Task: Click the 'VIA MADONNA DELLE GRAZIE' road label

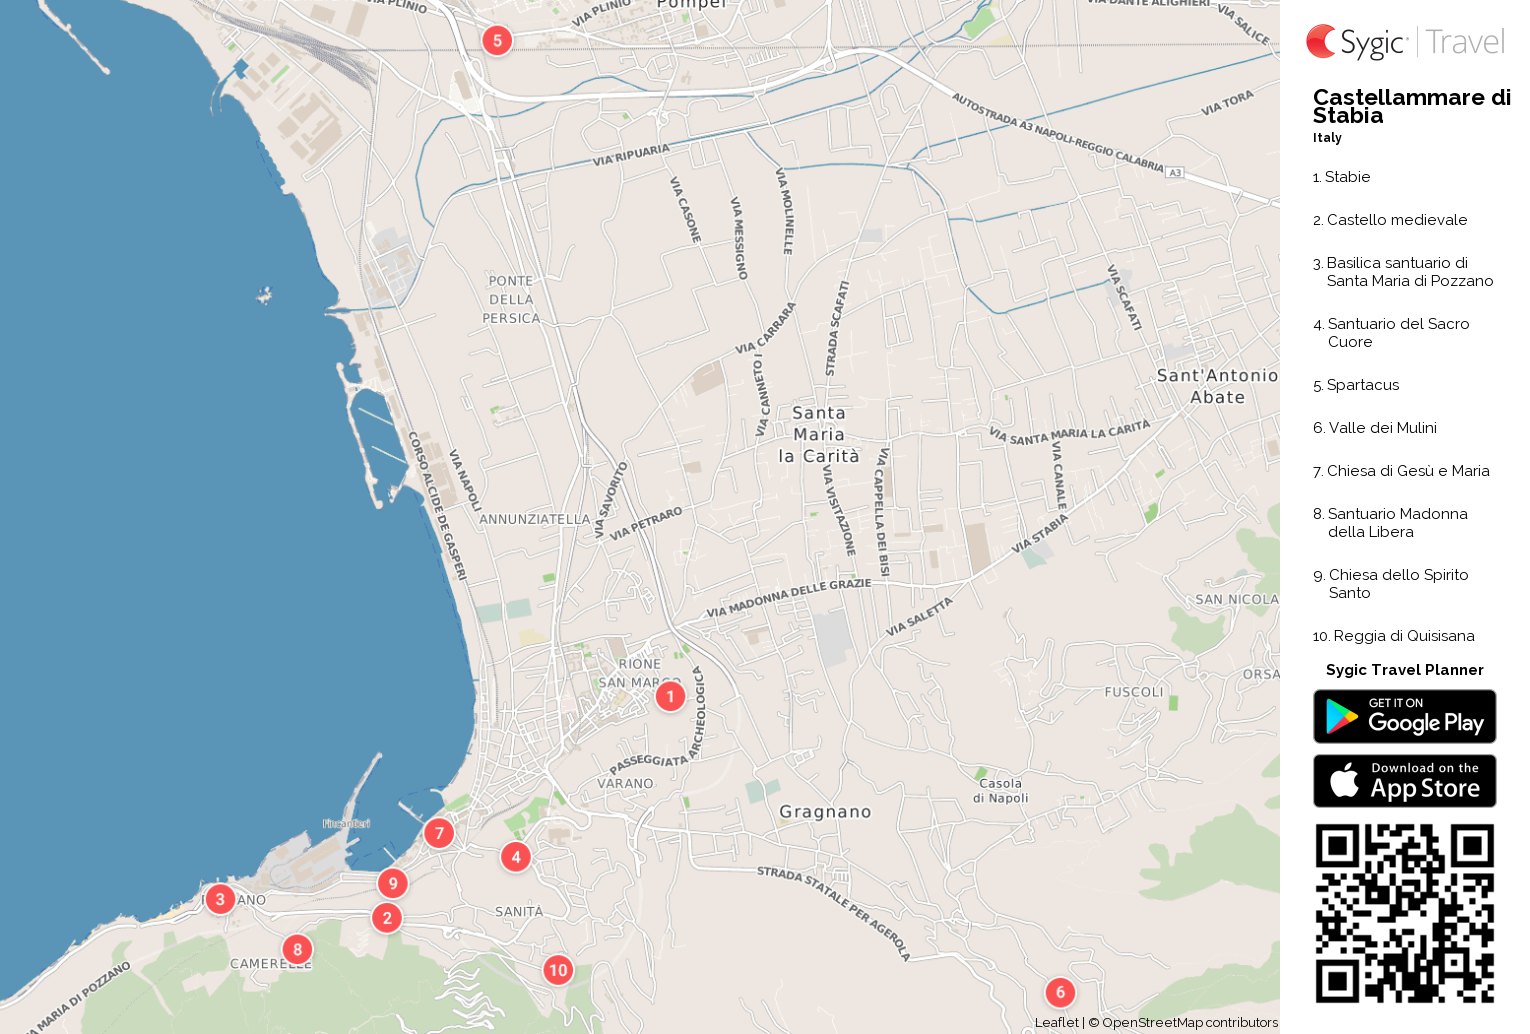Action: [x=789, y=598]
